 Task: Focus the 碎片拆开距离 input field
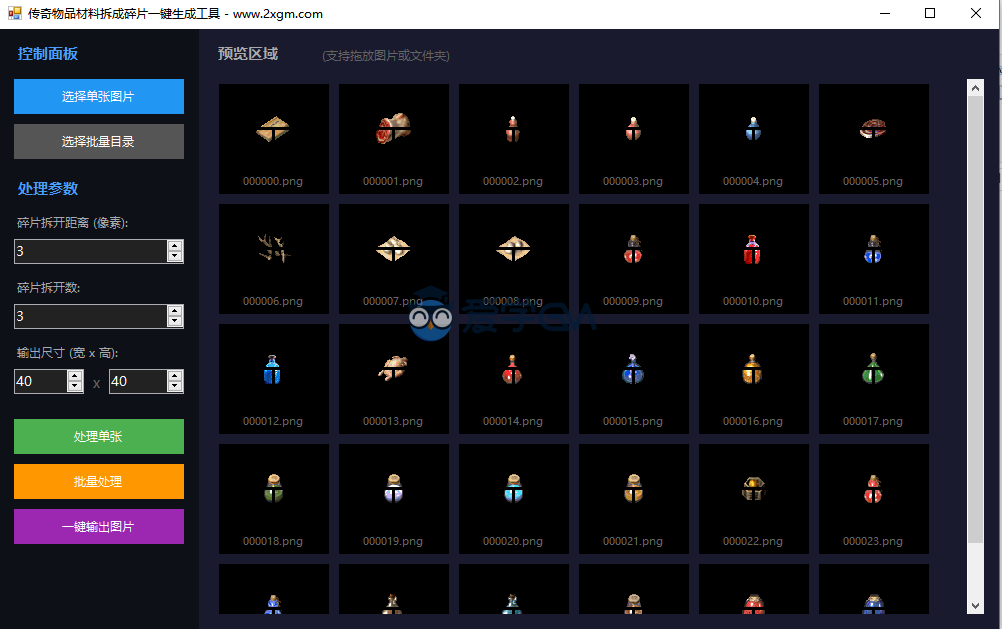[x=90, y=251]
